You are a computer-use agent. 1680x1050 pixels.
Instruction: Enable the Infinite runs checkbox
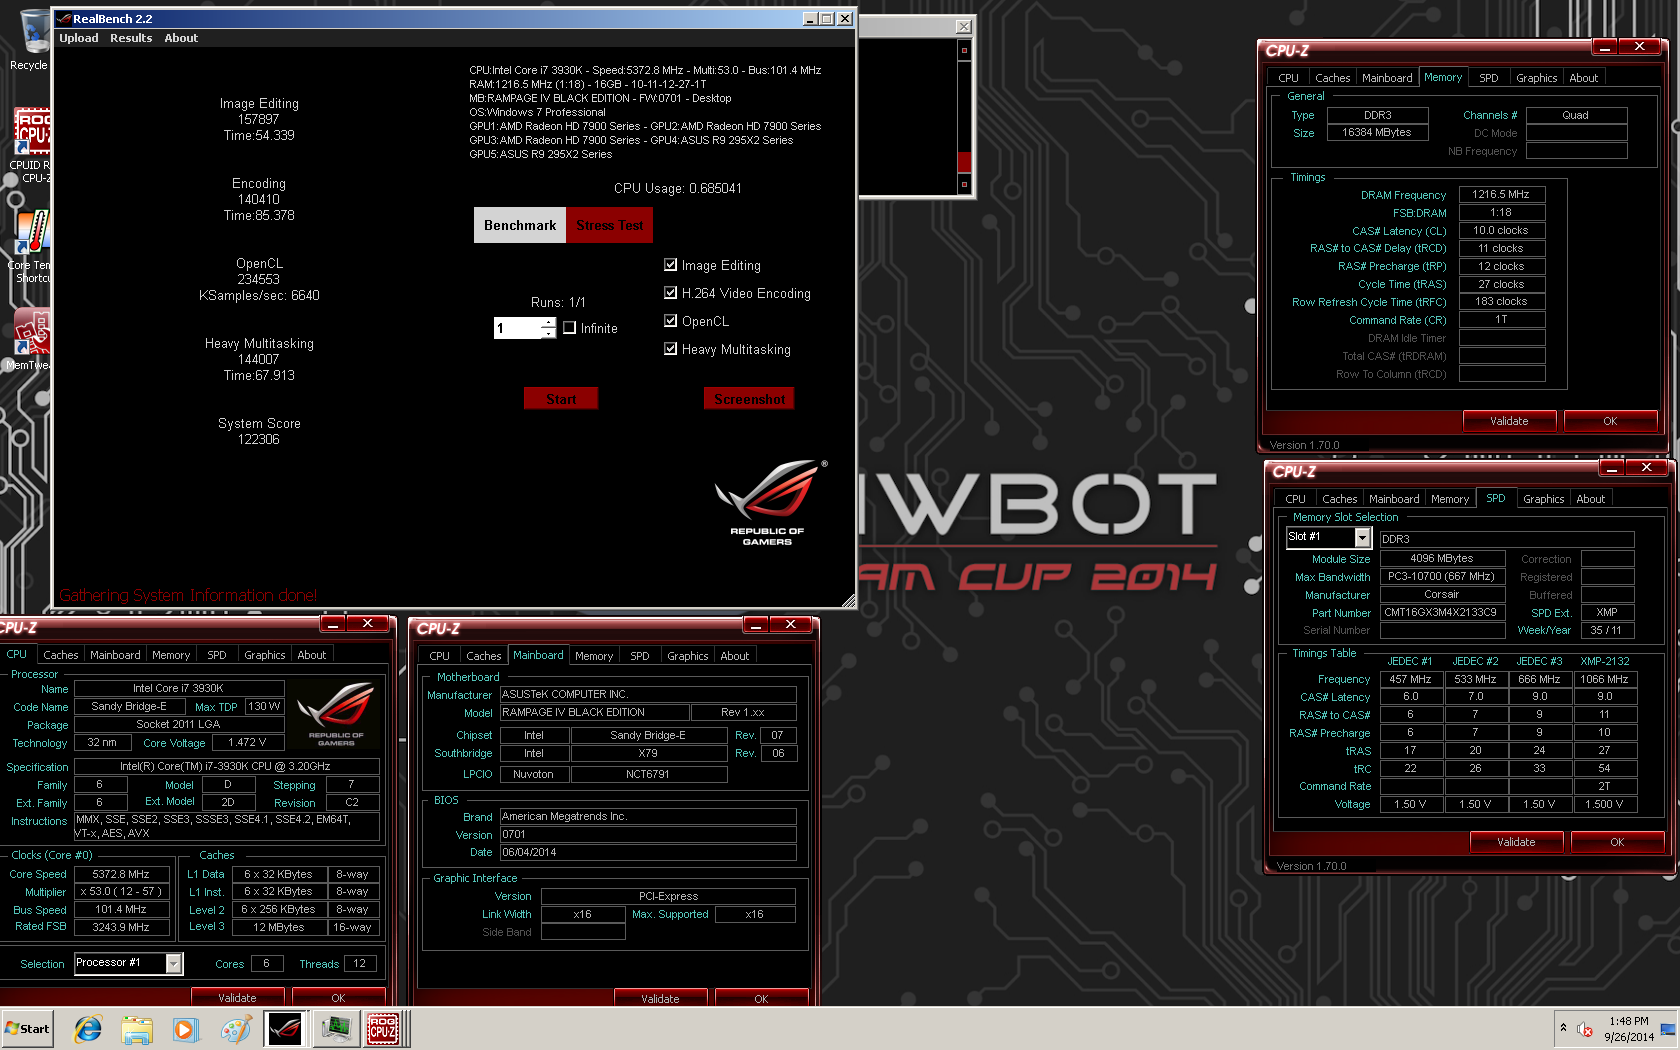point(570,328)
